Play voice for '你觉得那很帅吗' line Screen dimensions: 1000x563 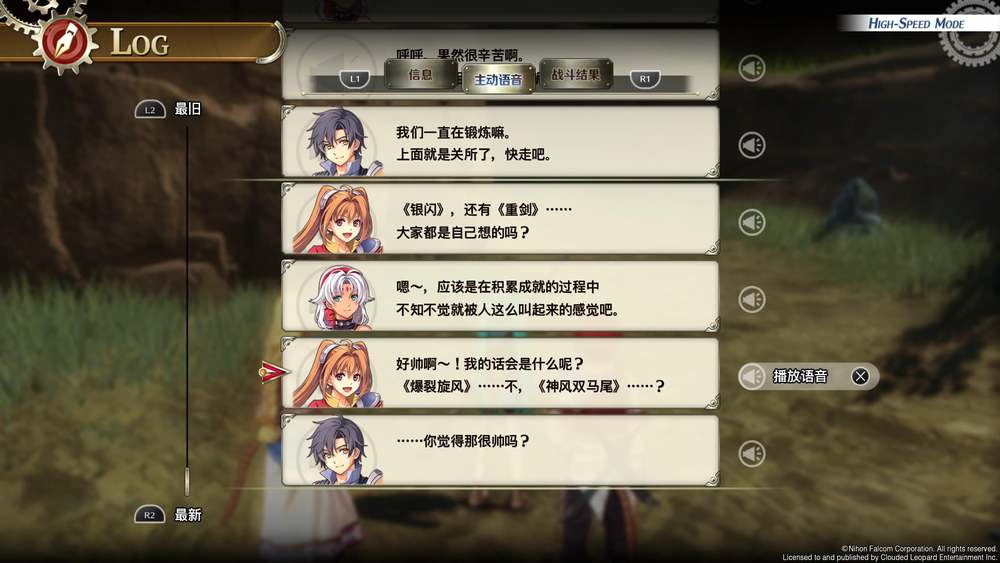tap(752, 453)
